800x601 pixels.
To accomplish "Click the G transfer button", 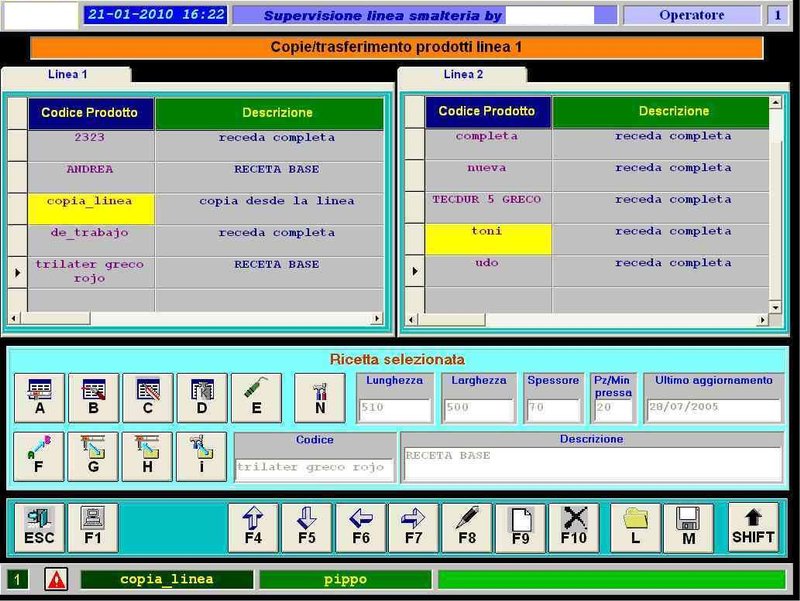I will tap(93, 457).
